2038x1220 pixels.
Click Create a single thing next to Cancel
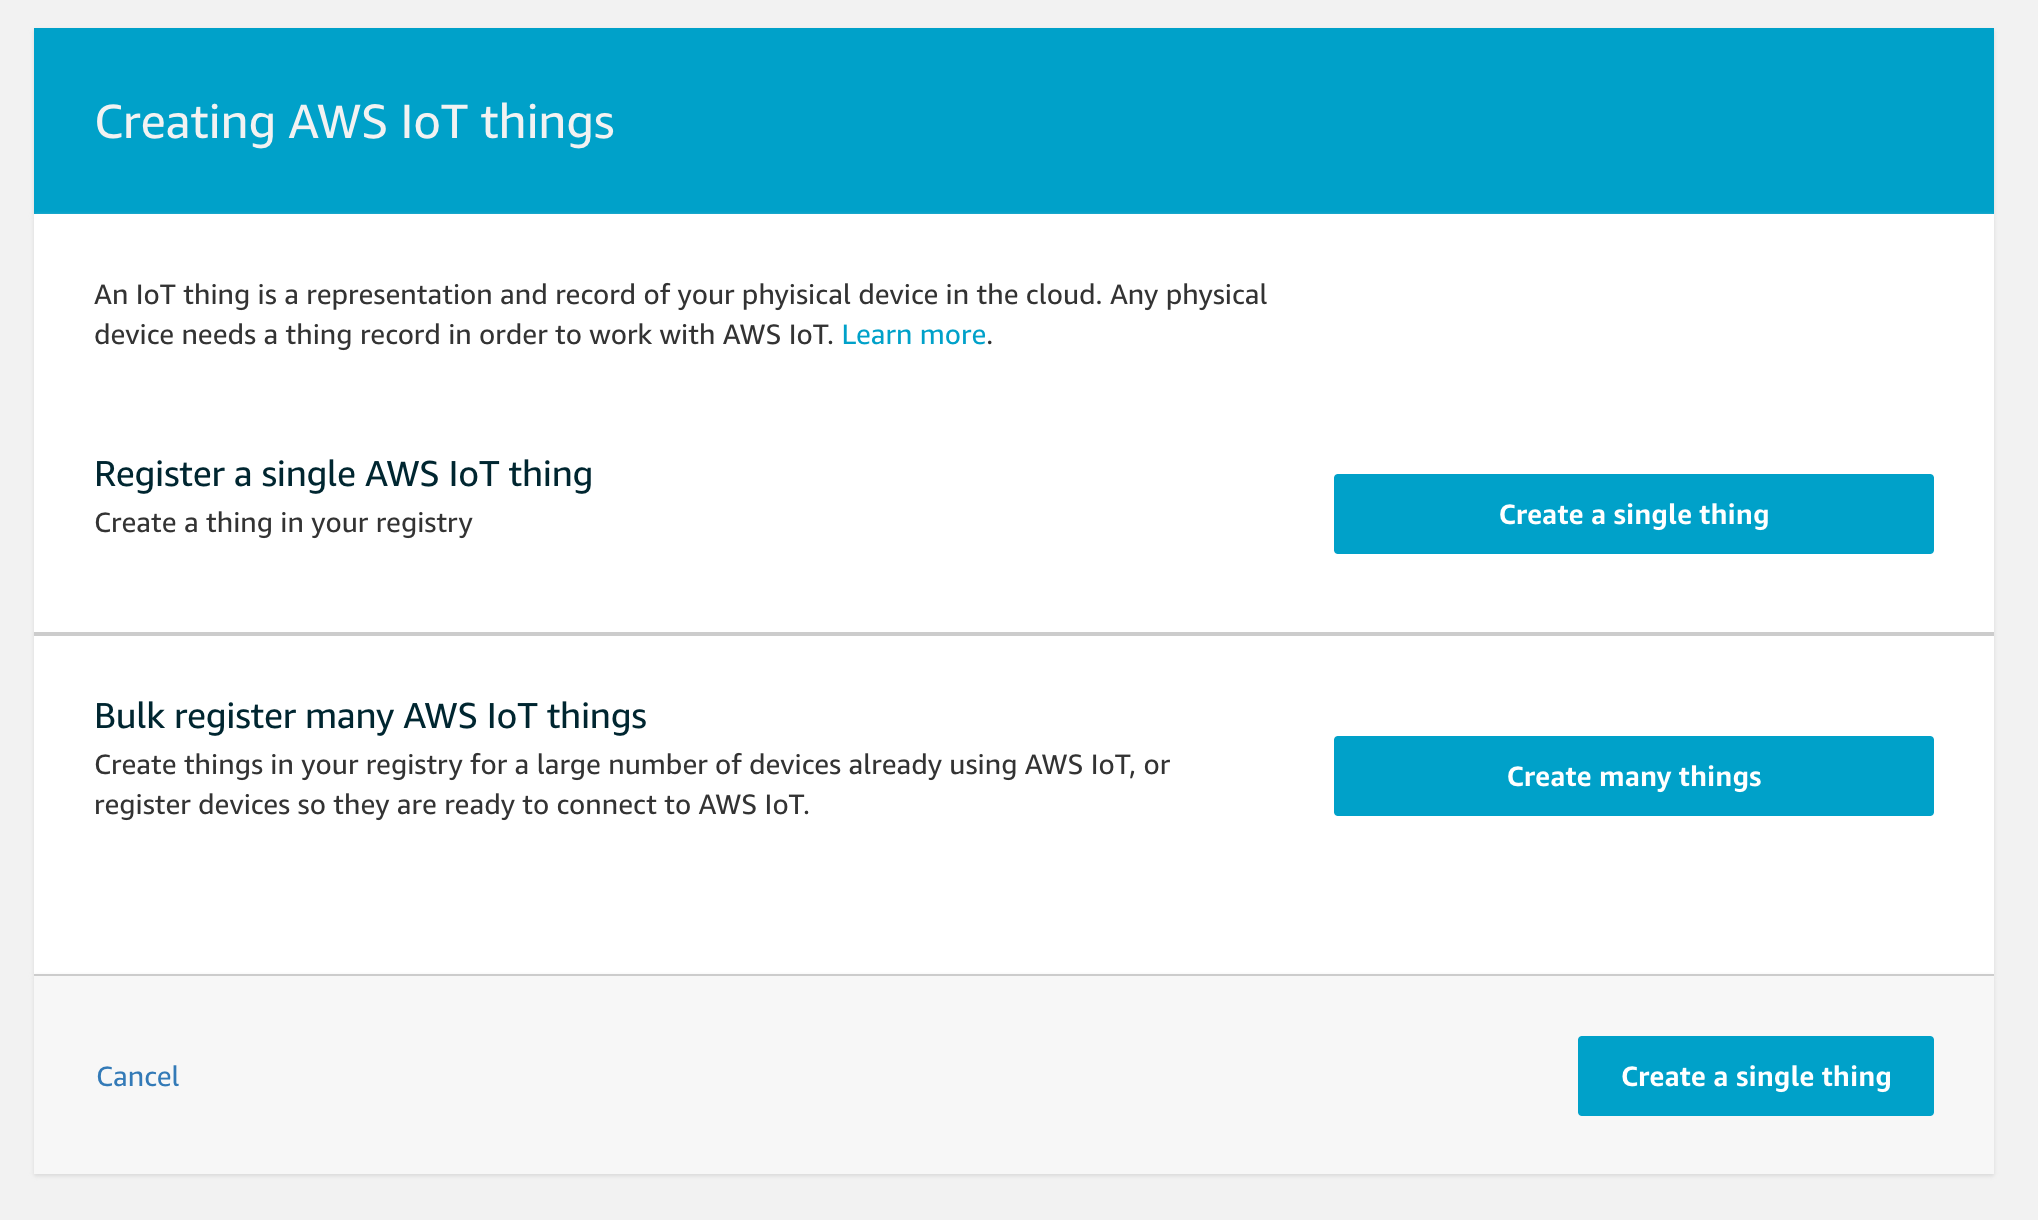[1755, 1076]
